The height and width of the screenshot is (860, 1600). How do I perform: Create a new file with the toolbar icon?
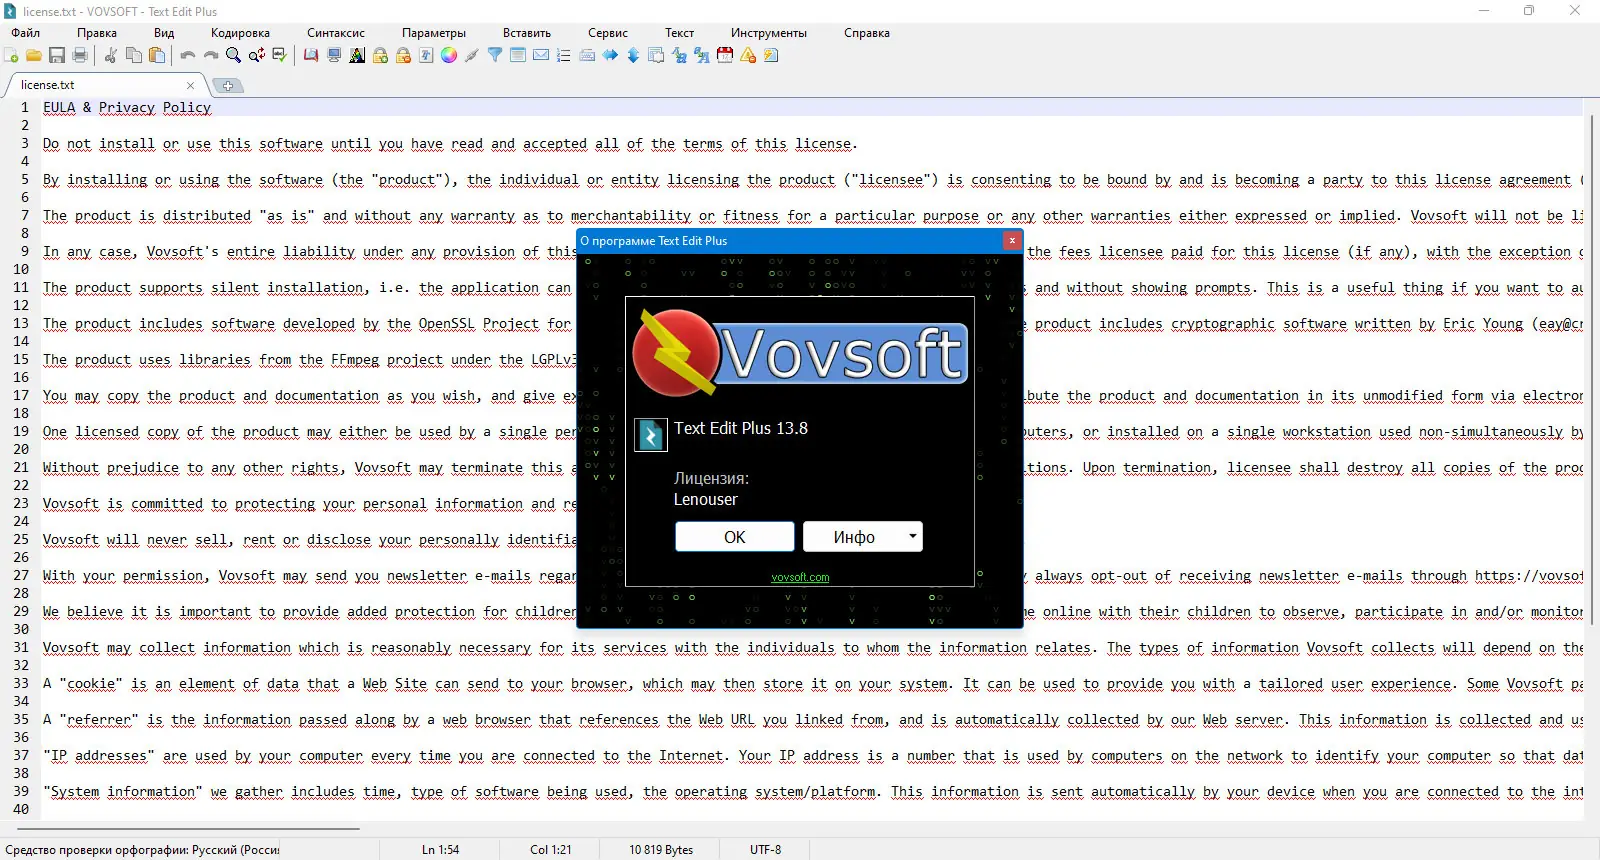[11, 56]
